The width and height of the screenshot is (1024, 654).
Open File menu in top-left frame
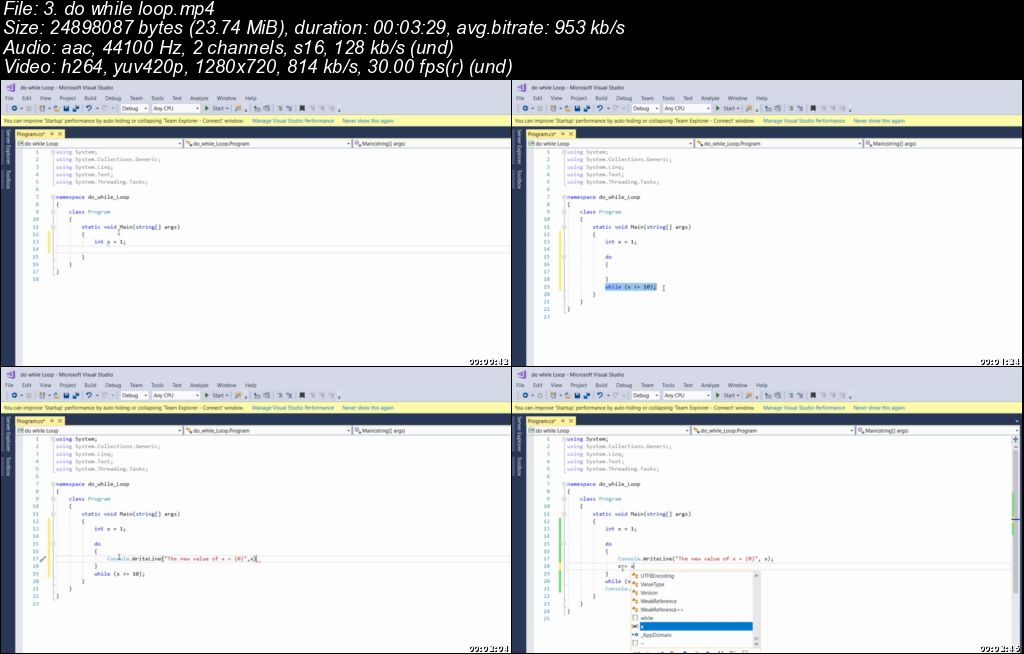(9, 98)
